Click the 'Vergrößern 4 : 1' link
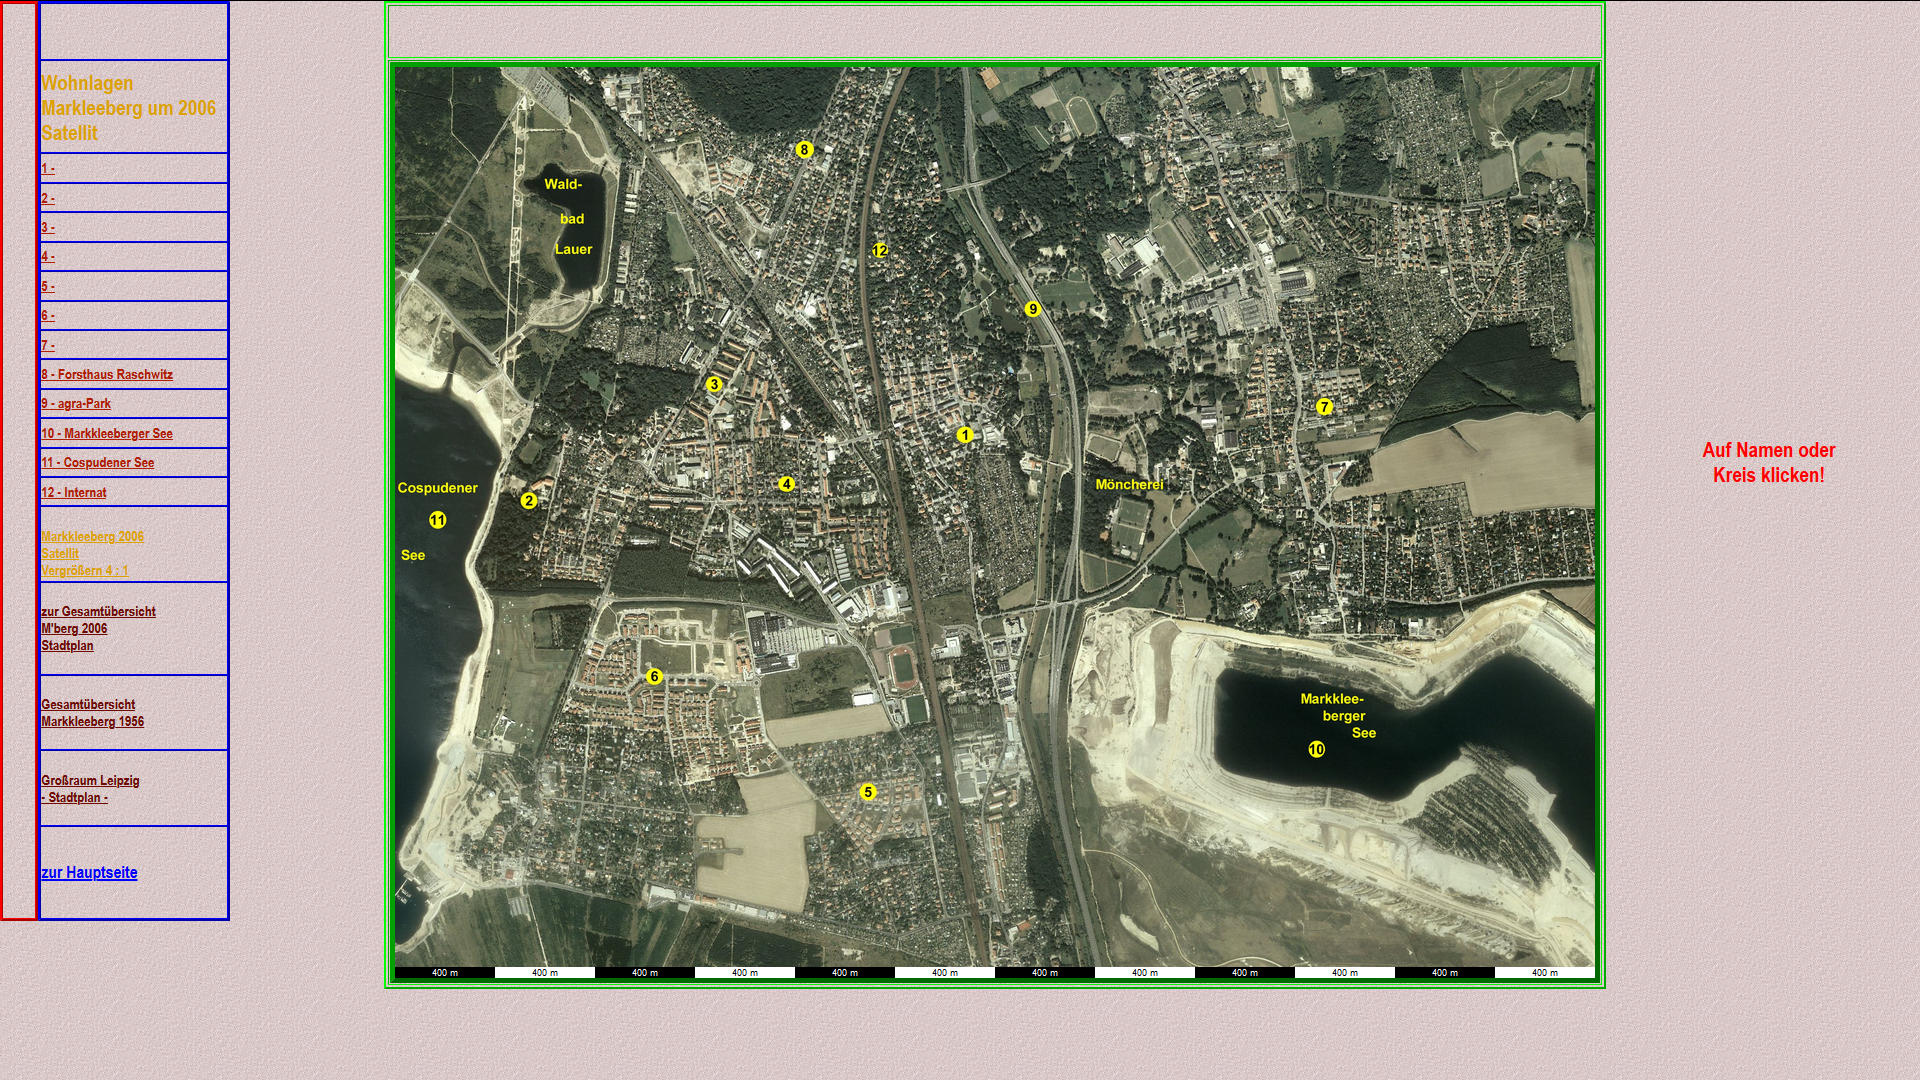The image size is (1920, 1080). tap(85, 571)
